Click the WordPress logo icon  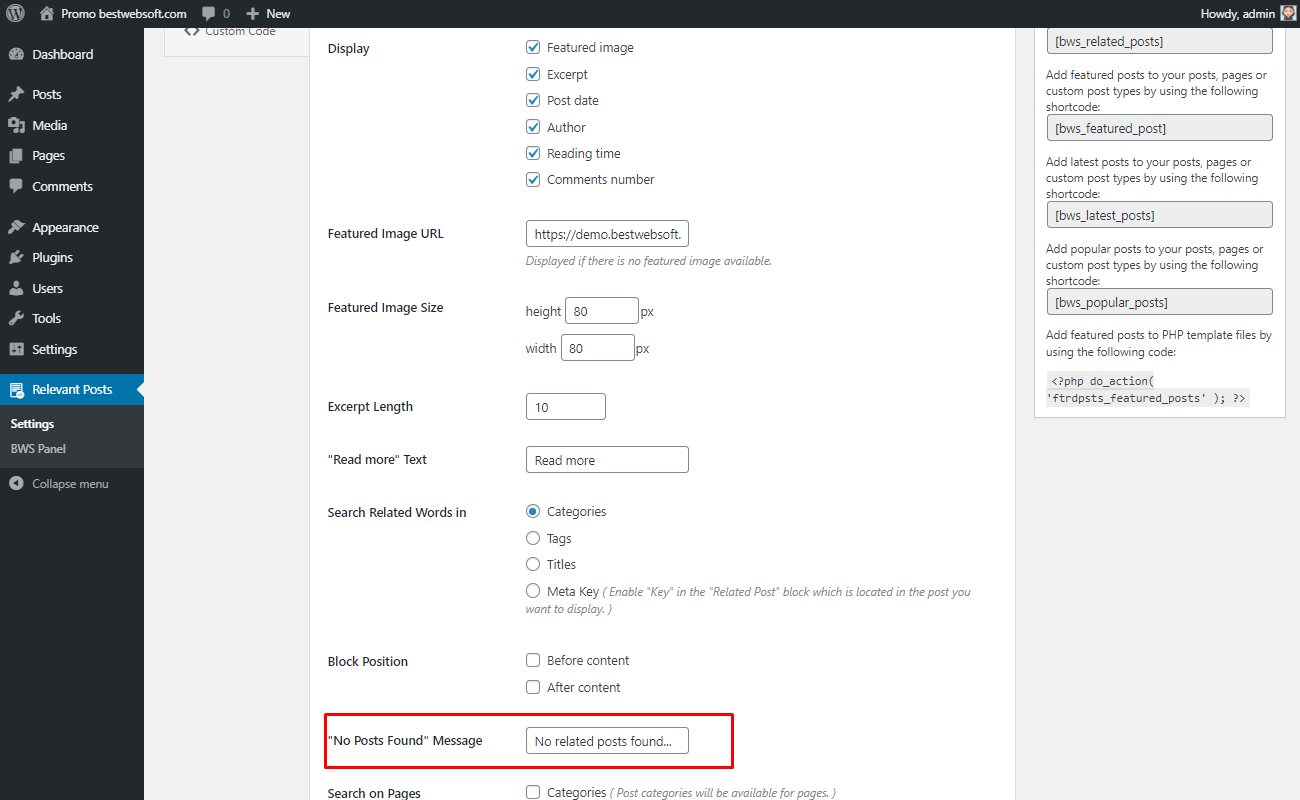[15, 13]
